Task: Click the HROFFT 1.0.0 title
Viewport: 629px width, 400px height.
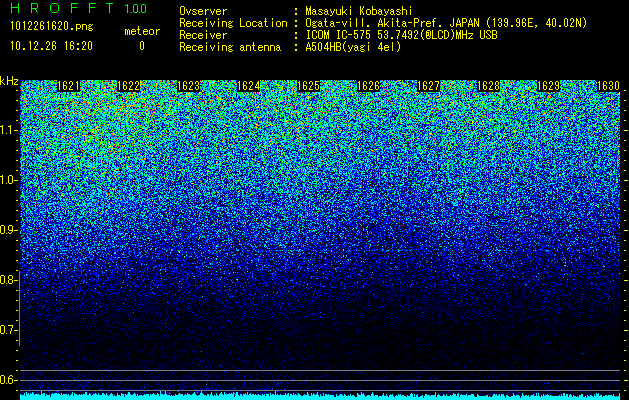Action: pos(79,8)
